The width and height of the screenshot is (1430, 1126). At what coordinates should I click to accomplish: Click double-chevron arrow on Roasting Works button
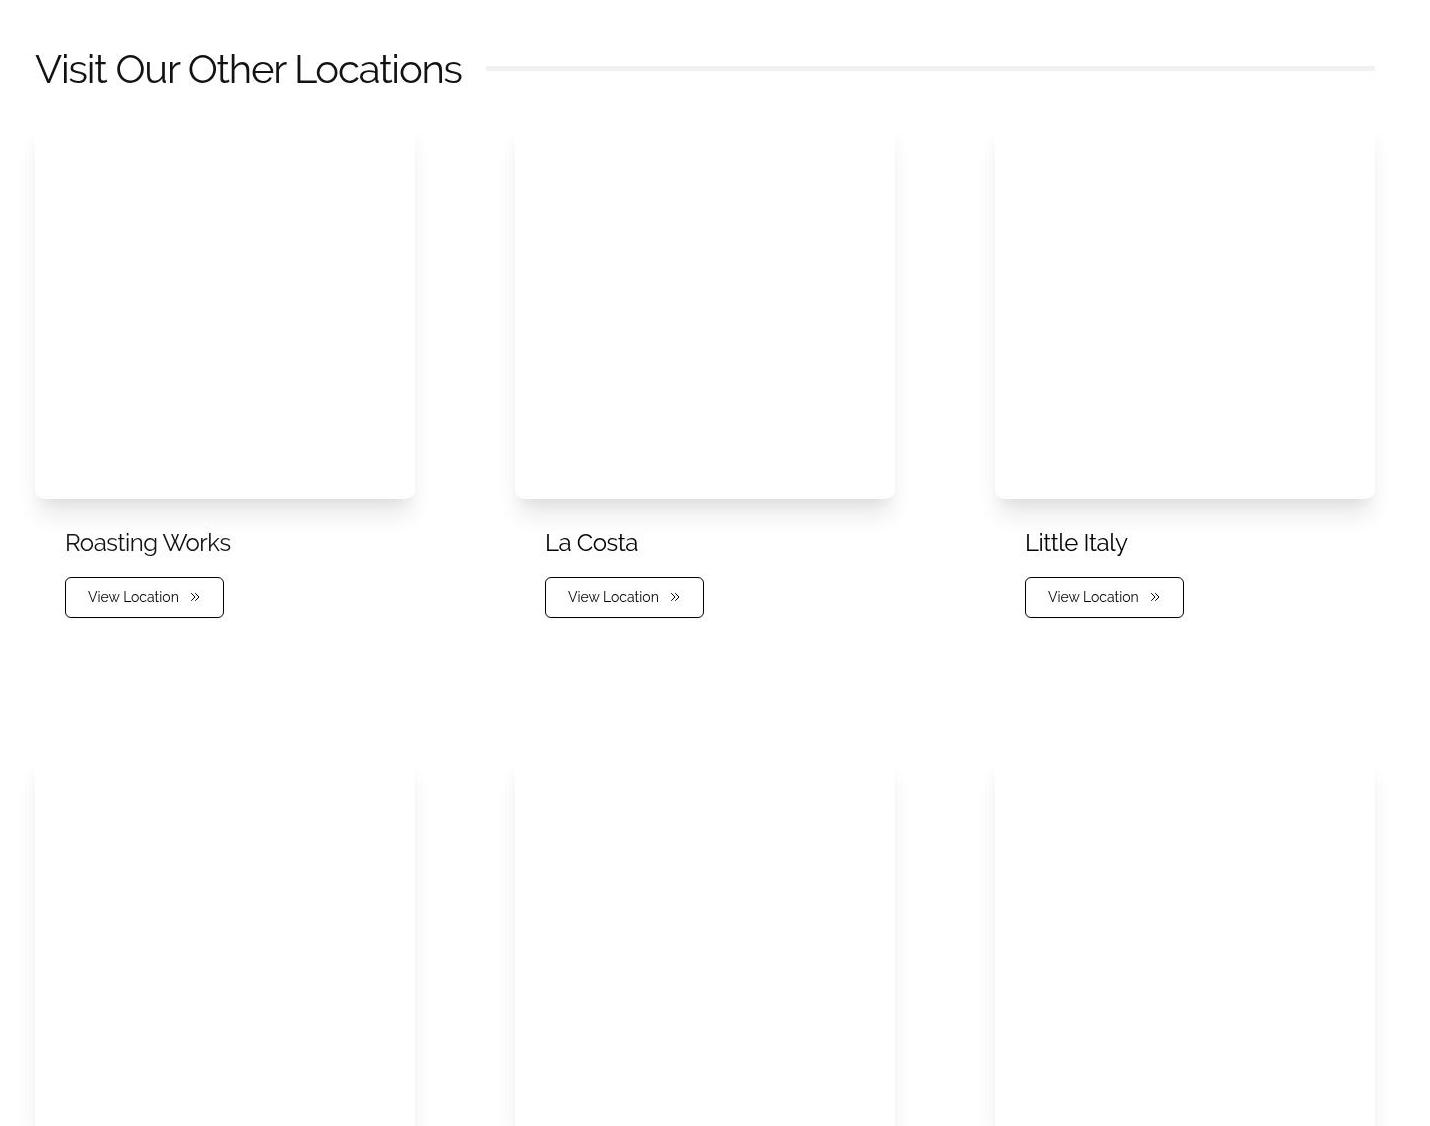click(195, 597)
